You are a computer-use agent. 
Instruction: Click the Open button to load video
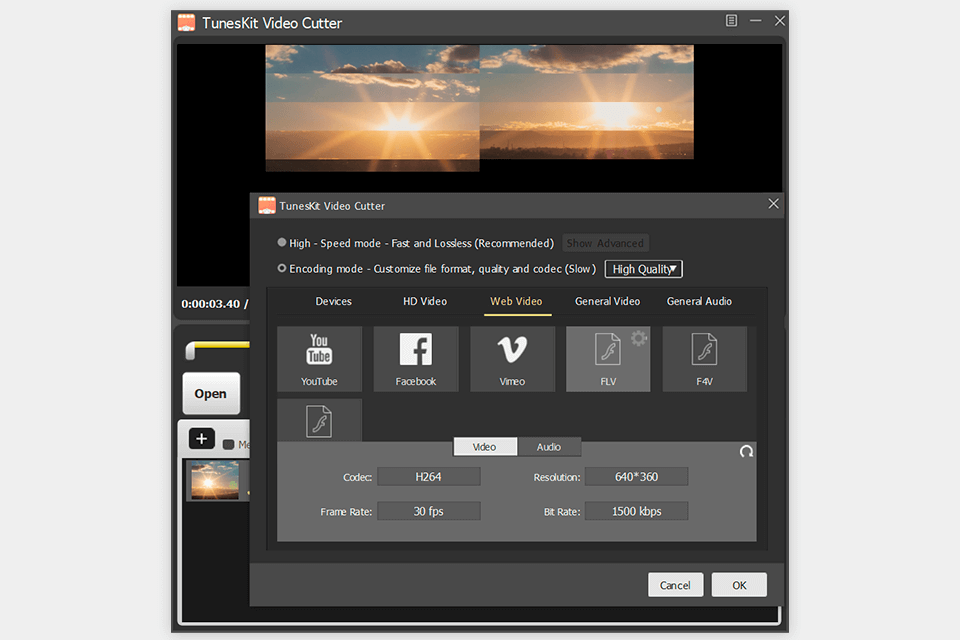tap(211, 393)
